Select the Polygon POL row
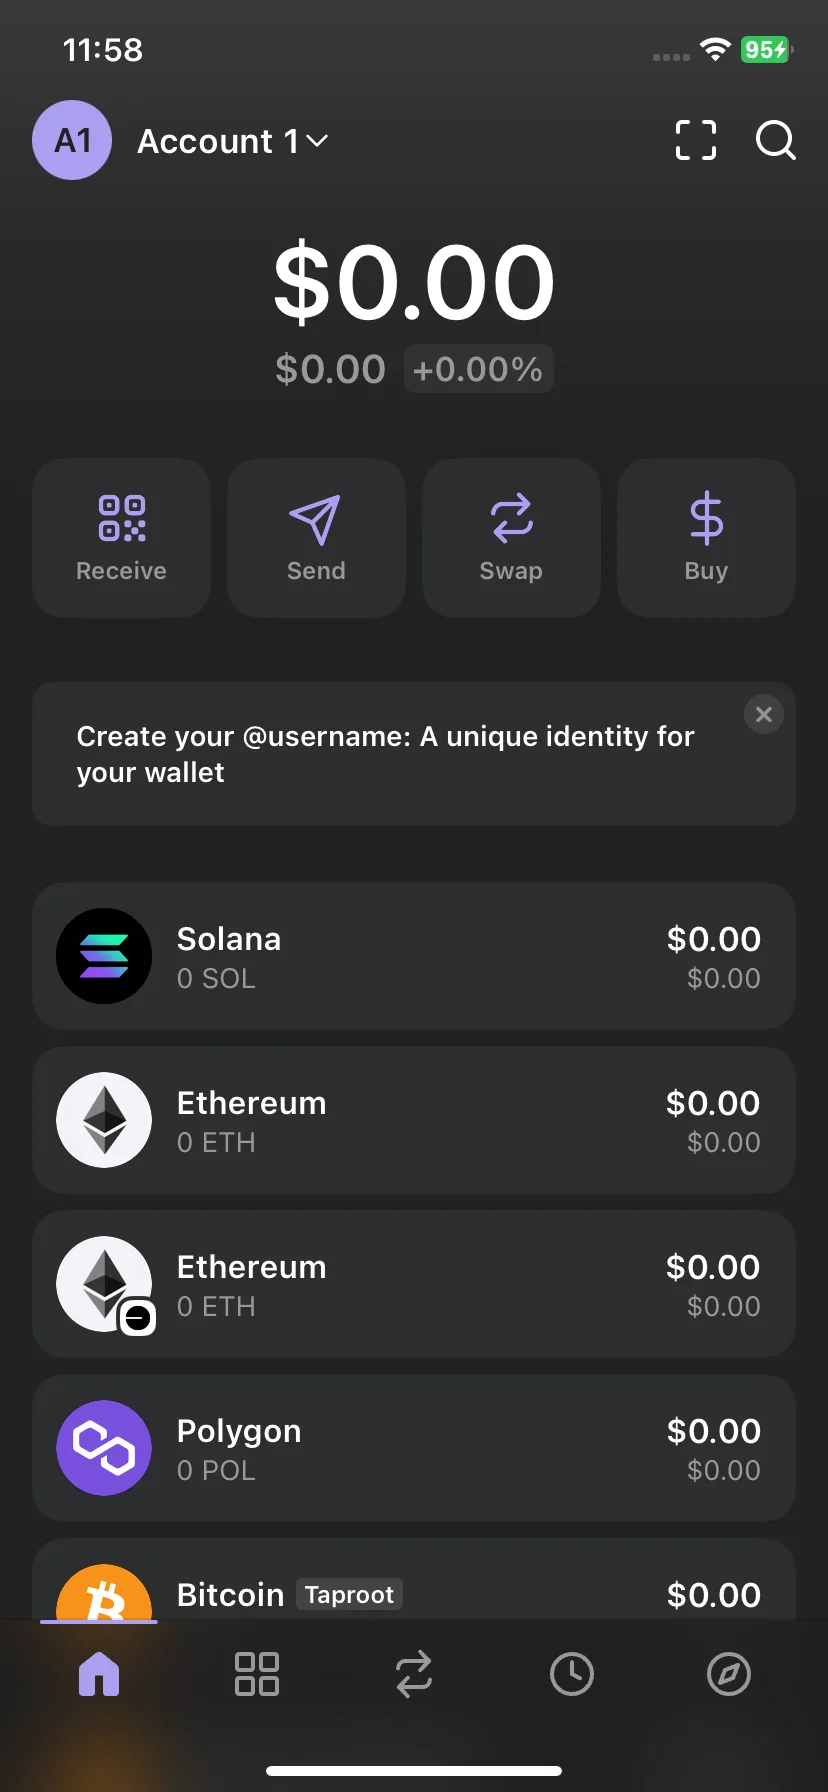This screenshot has width=828, height=1792. tap(414, 1448)
